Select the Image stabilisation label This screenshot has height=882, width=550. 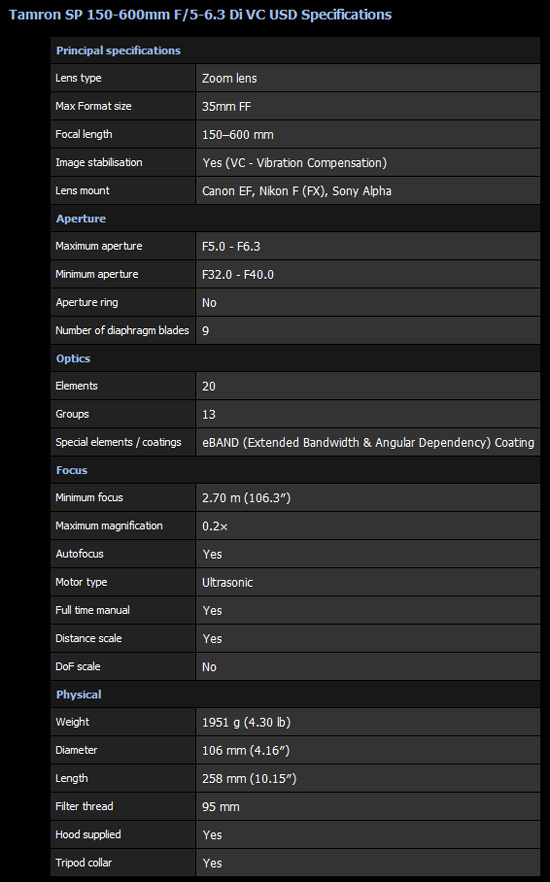99,163
